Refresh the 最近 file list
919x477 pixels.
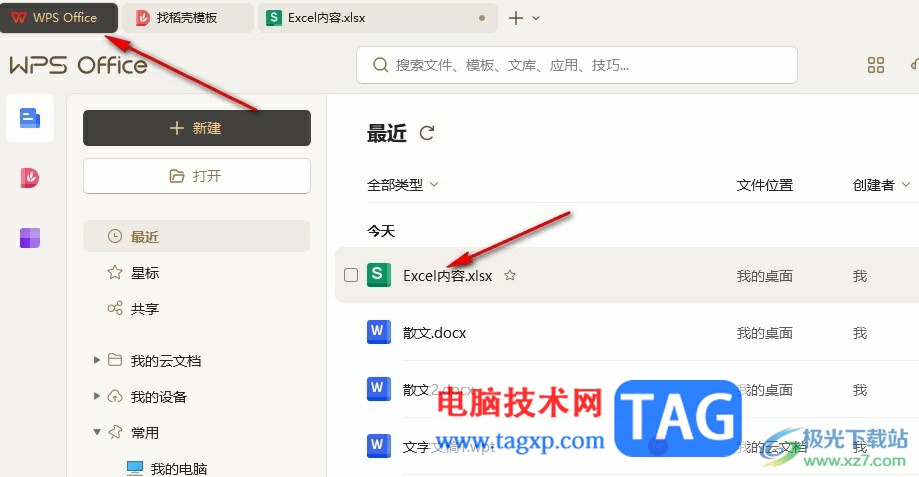click(427, 133)
